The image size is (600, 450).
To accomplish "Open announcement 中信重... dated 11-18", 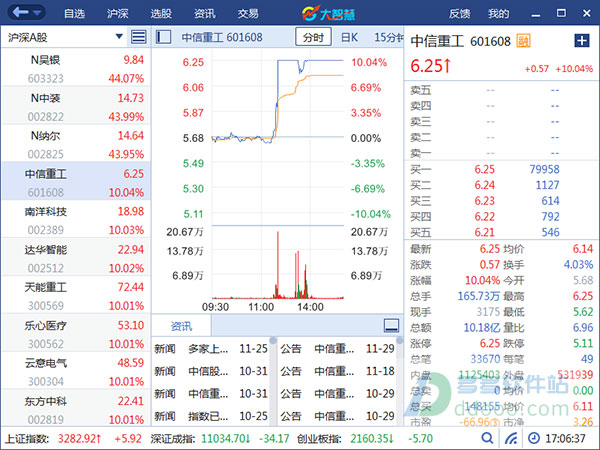I will [x=337, y=371].
